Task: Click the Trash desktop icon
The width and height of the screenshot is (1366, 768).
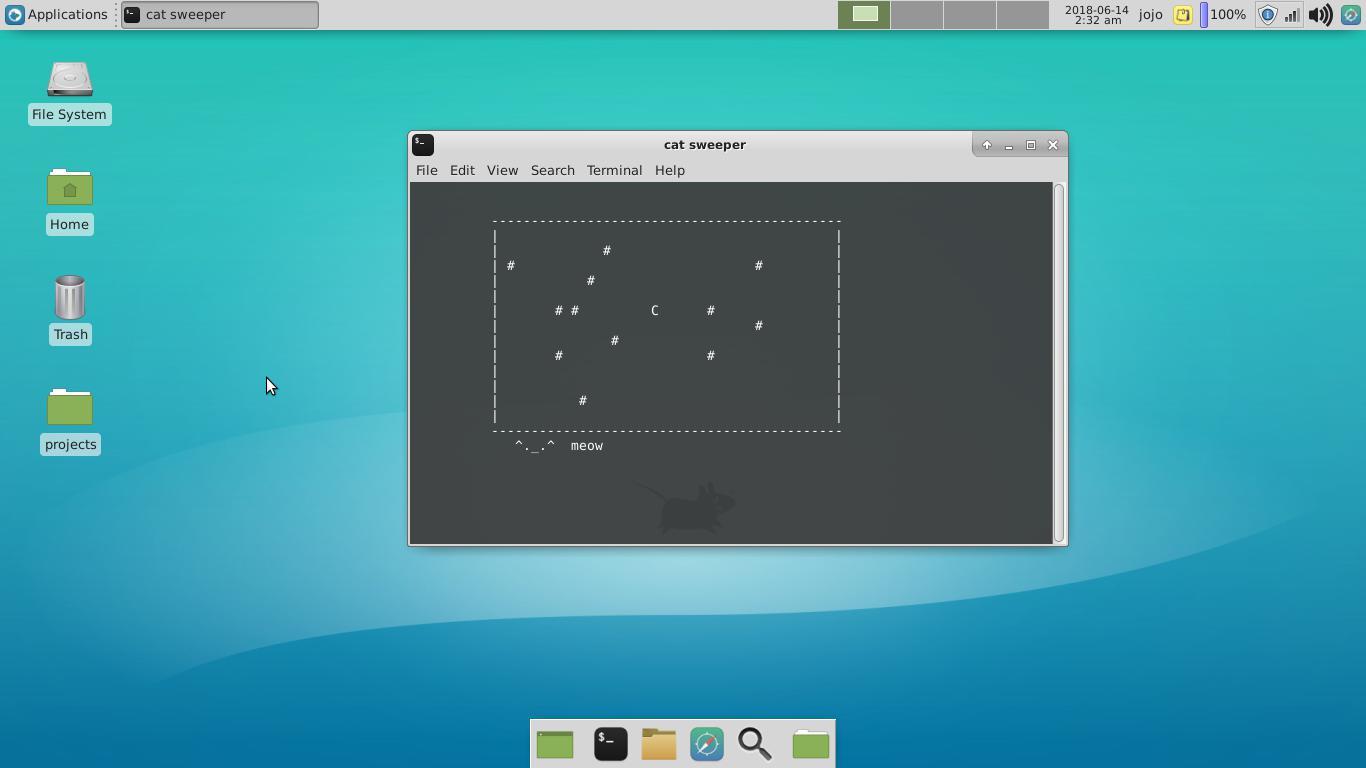Action: point(70,310)
